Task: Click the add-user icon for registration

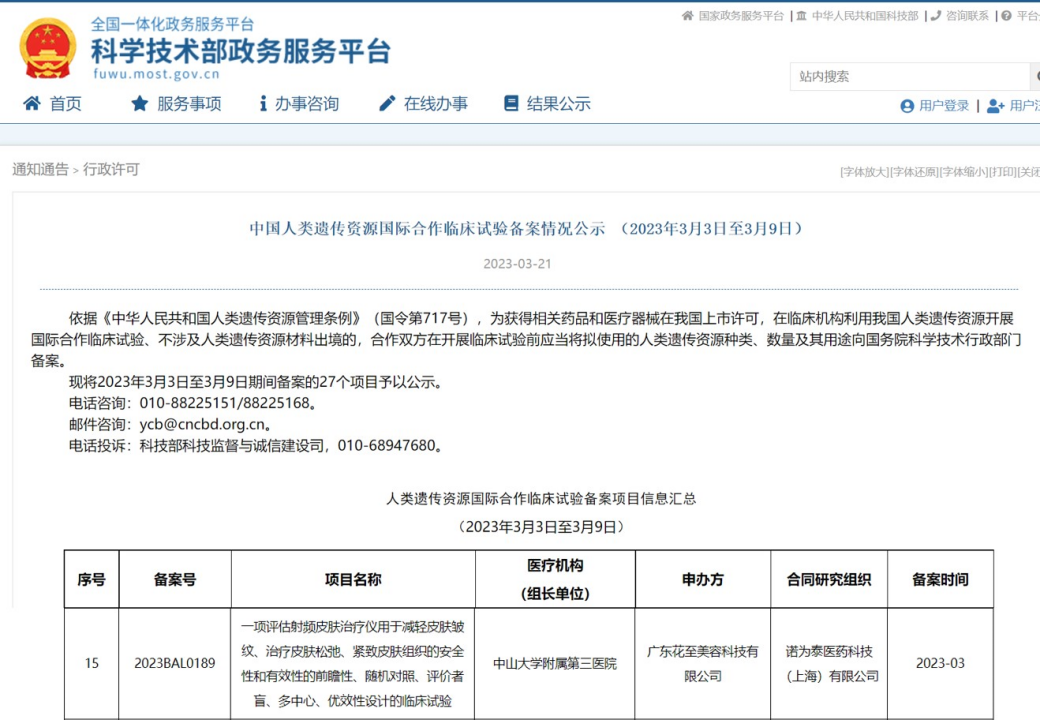Action: (x=995, y=106)
